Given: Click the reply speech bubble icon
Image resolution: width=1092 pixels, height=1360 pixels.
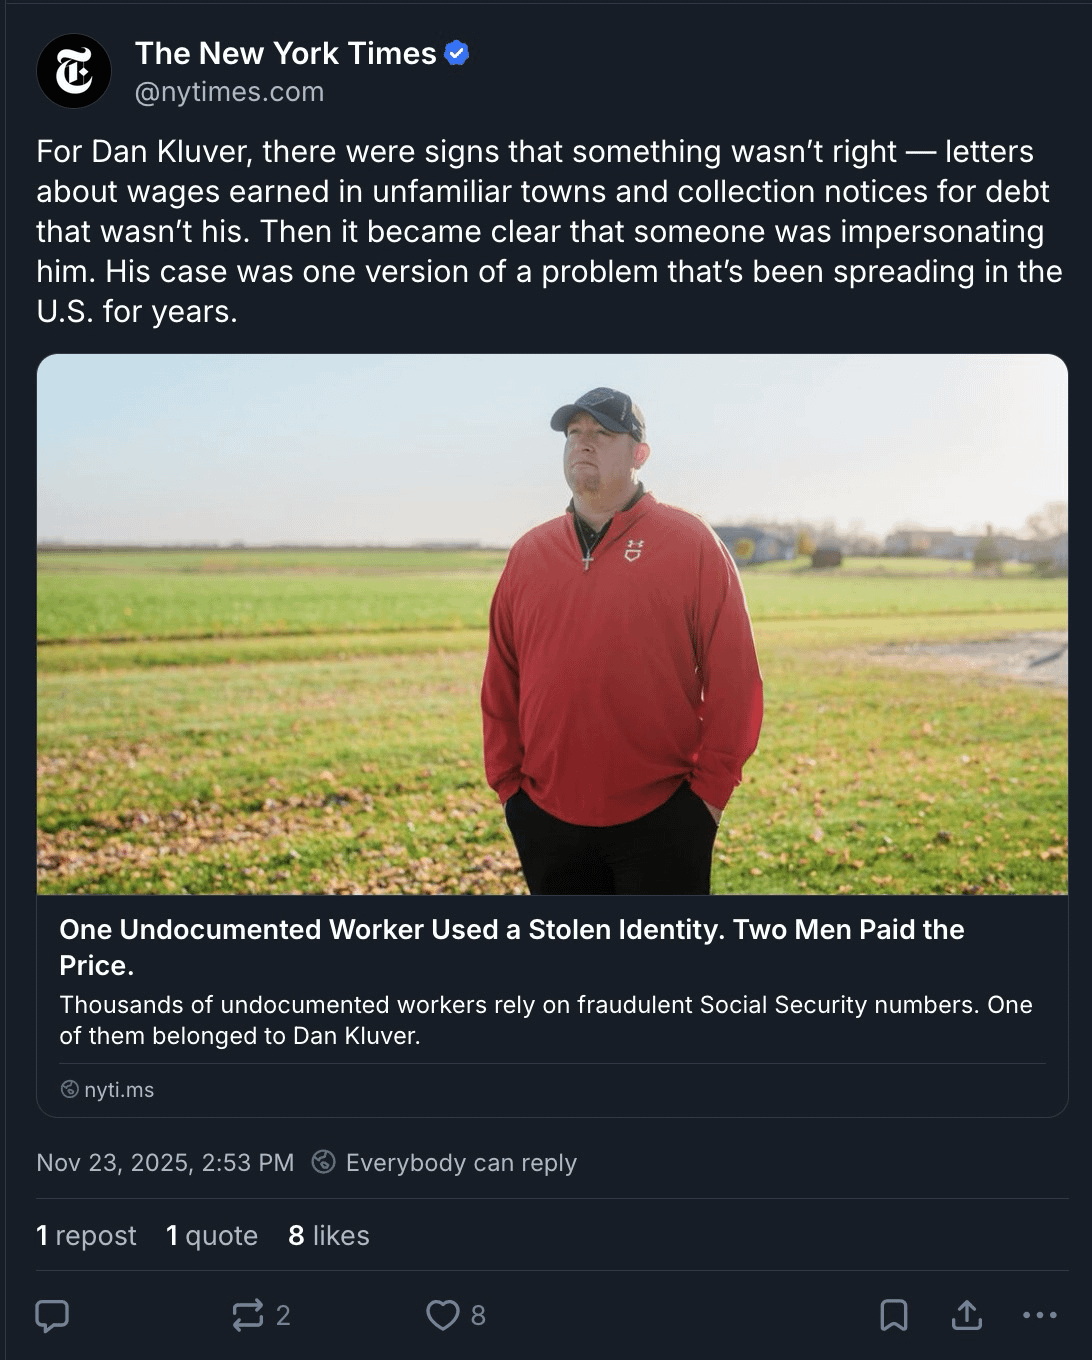Looking at the screenshot, I should (x=52, y=1315).
